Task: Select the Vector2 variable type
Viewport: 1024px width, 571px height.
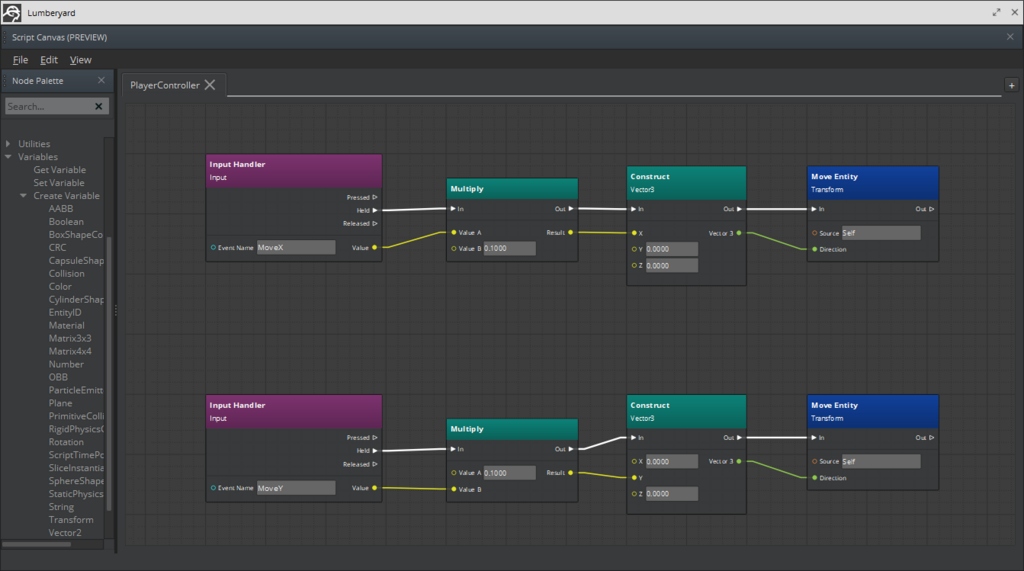Action: click(x=65, y=532)
